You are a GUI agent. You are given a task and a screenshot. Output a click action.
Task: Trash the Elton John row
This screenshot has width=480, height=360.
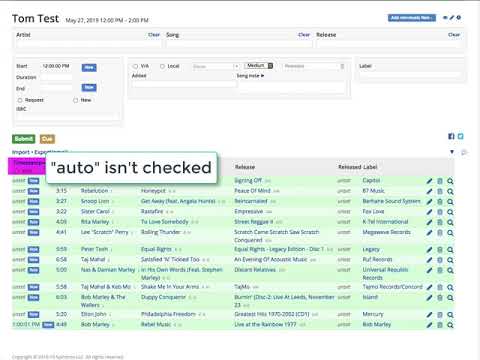(x=440, y=315)
